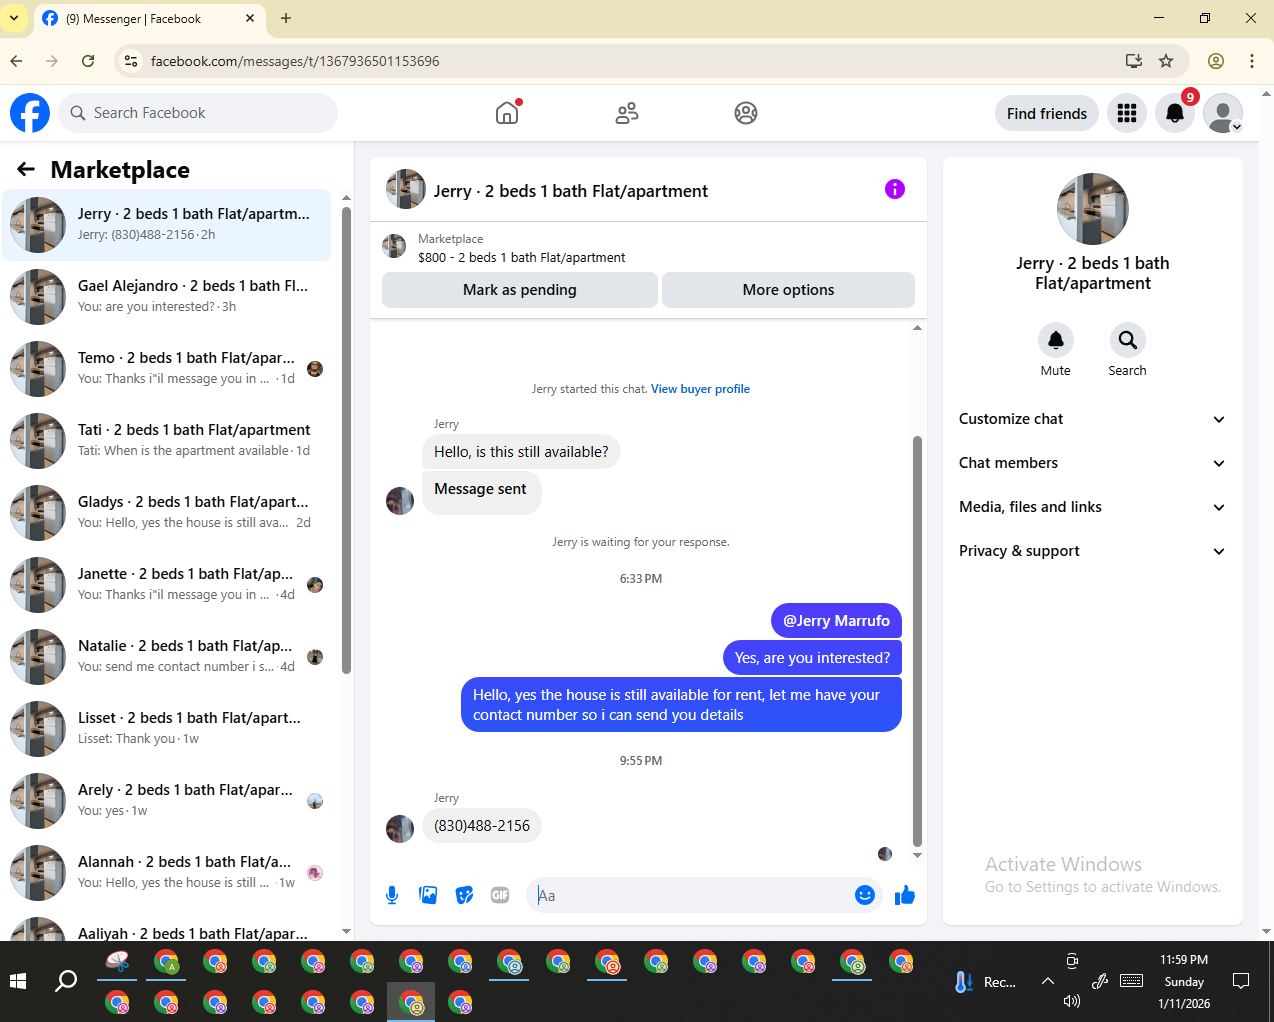The image size is (1274, 1022).
Task: Open the $800 Marketplace listing link
Action: coord(521,257)
